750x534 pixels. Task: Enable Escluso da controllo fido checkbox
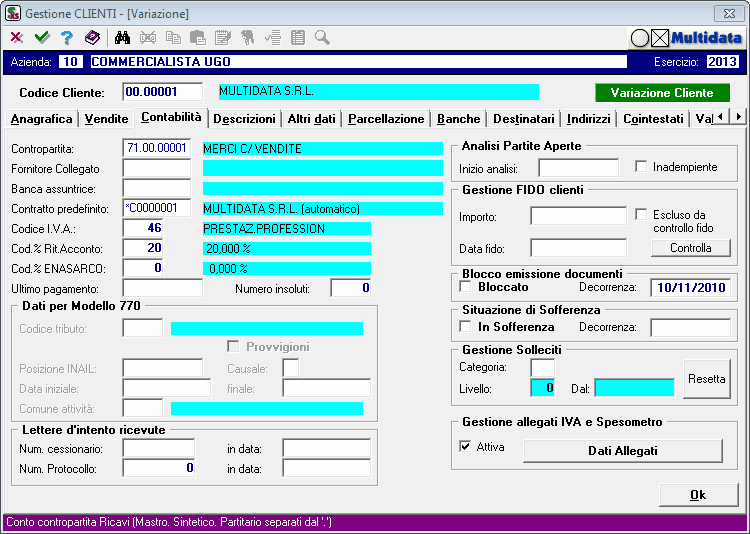tap(641, 214)
